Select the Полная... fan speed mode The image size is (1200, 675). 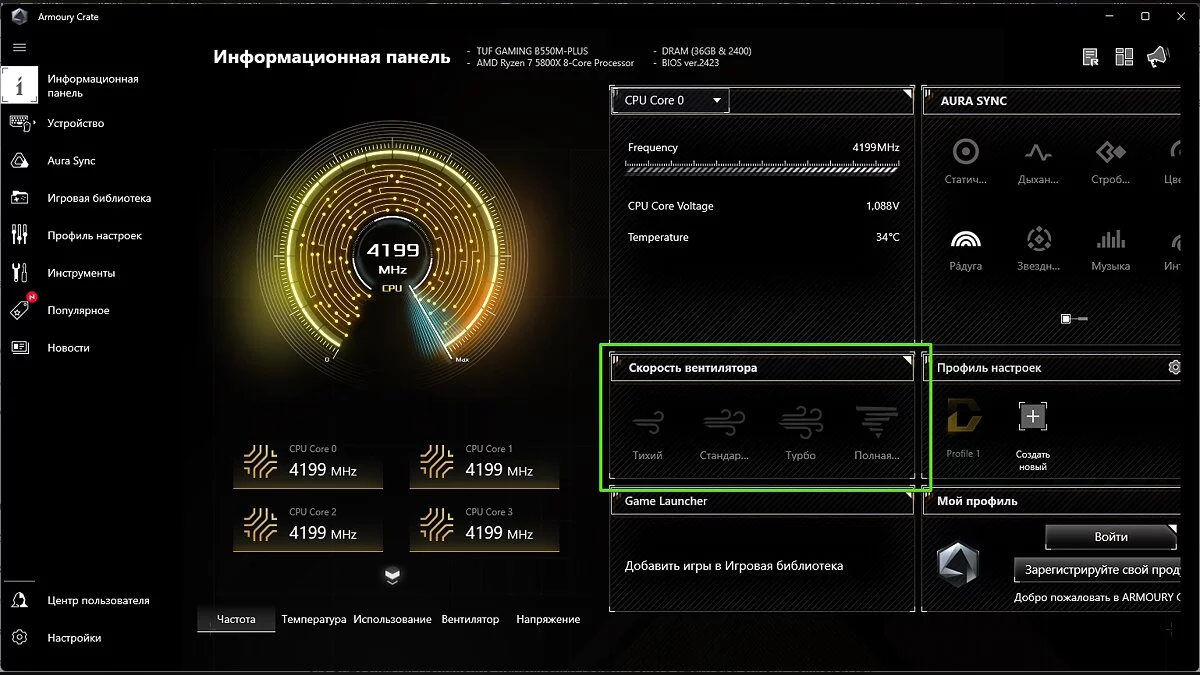click(x=877, y=432)
